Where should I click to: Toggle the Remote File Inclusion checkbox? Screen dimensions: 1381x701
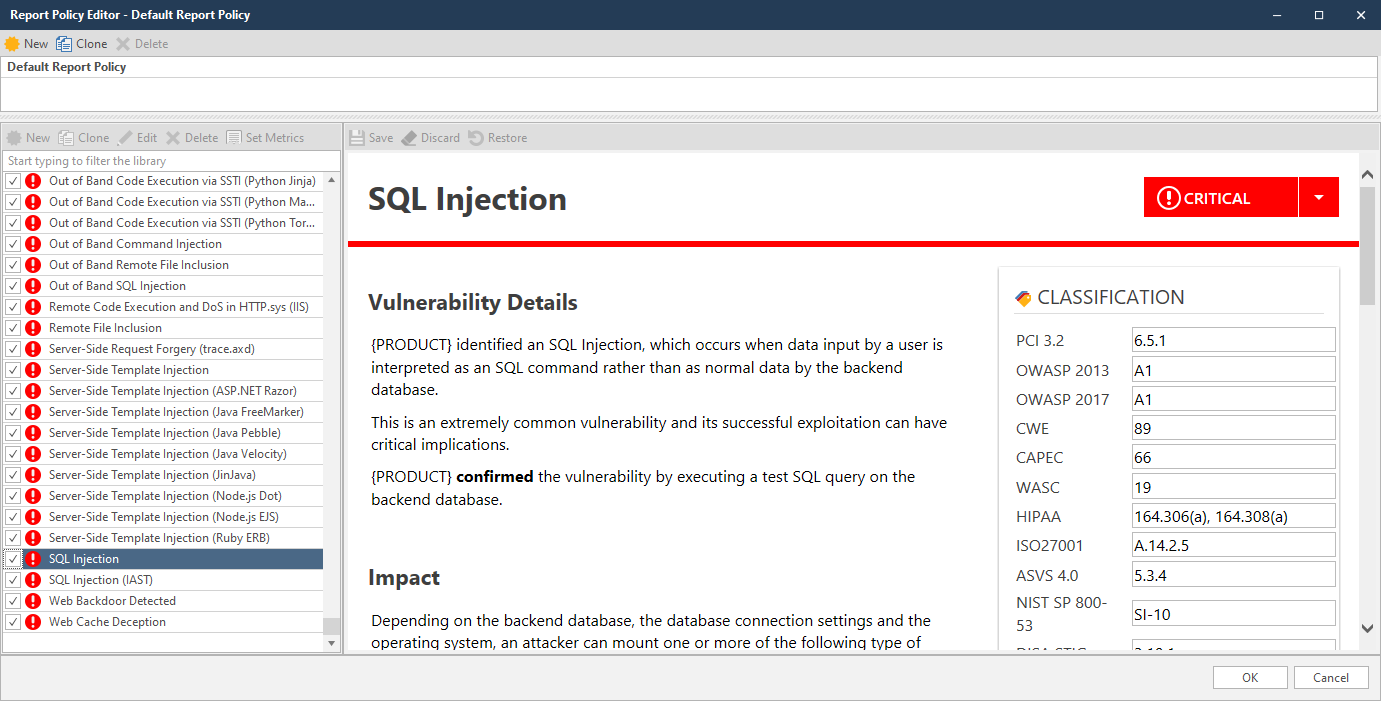[13, 328]
